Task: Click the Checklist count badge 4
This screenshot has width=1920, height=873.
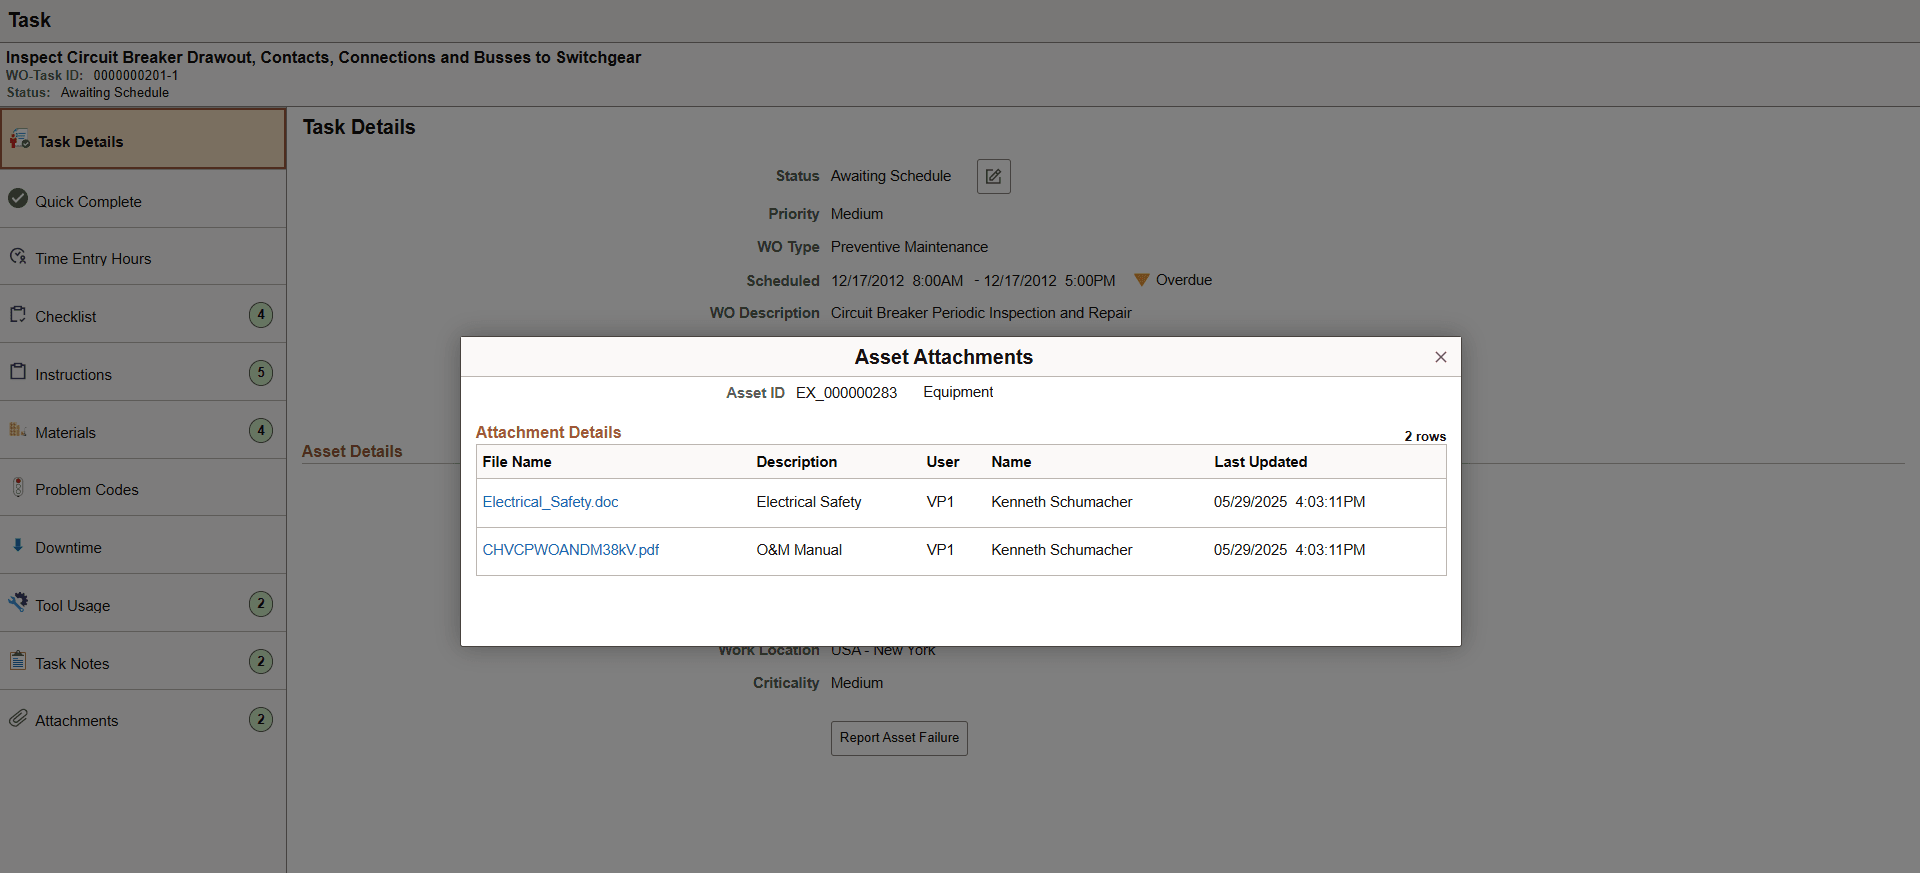Action: pyautogui.click(x=261, y=315)
